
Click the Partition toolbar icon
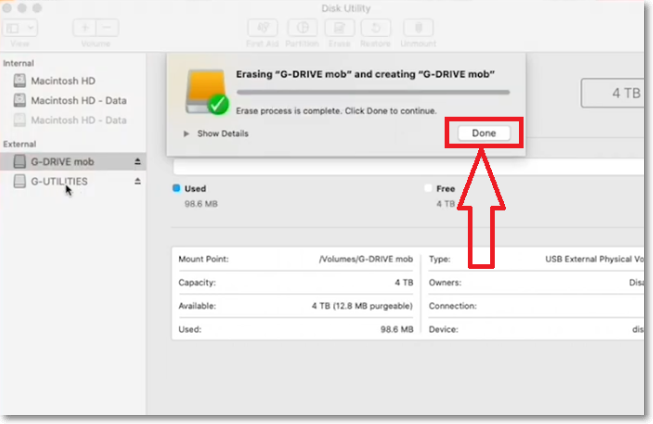[302, 28]
